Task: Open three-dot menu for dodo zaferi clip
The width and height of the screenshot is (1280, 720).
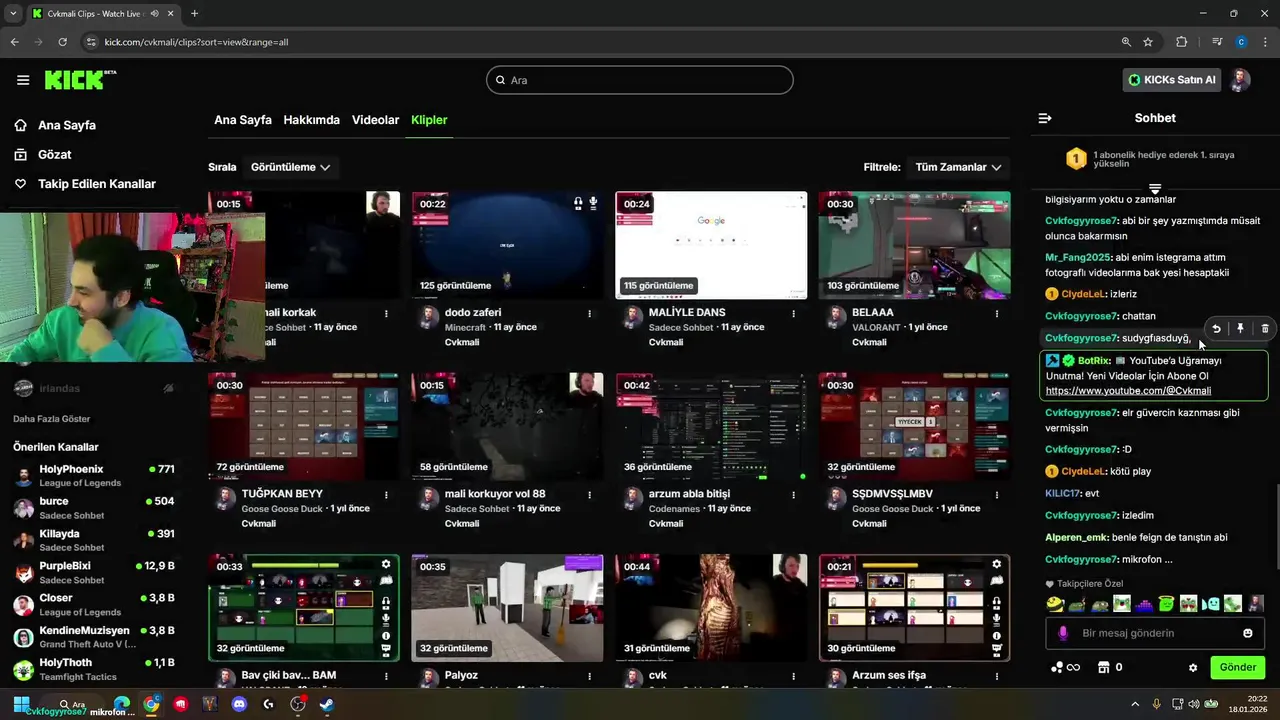Action: (x=590, y=313)
